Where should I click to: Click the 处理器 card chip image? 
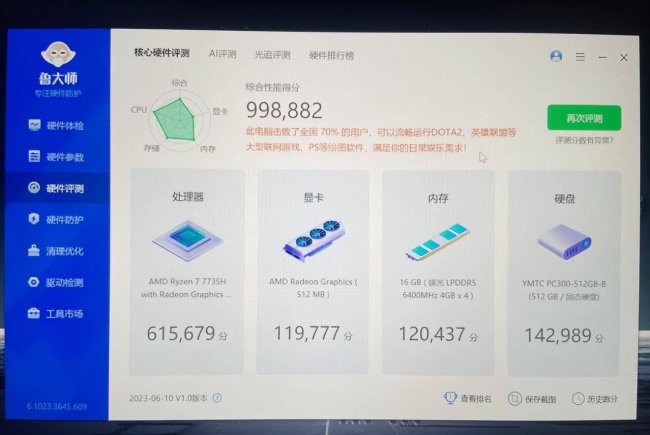point(188,241)
